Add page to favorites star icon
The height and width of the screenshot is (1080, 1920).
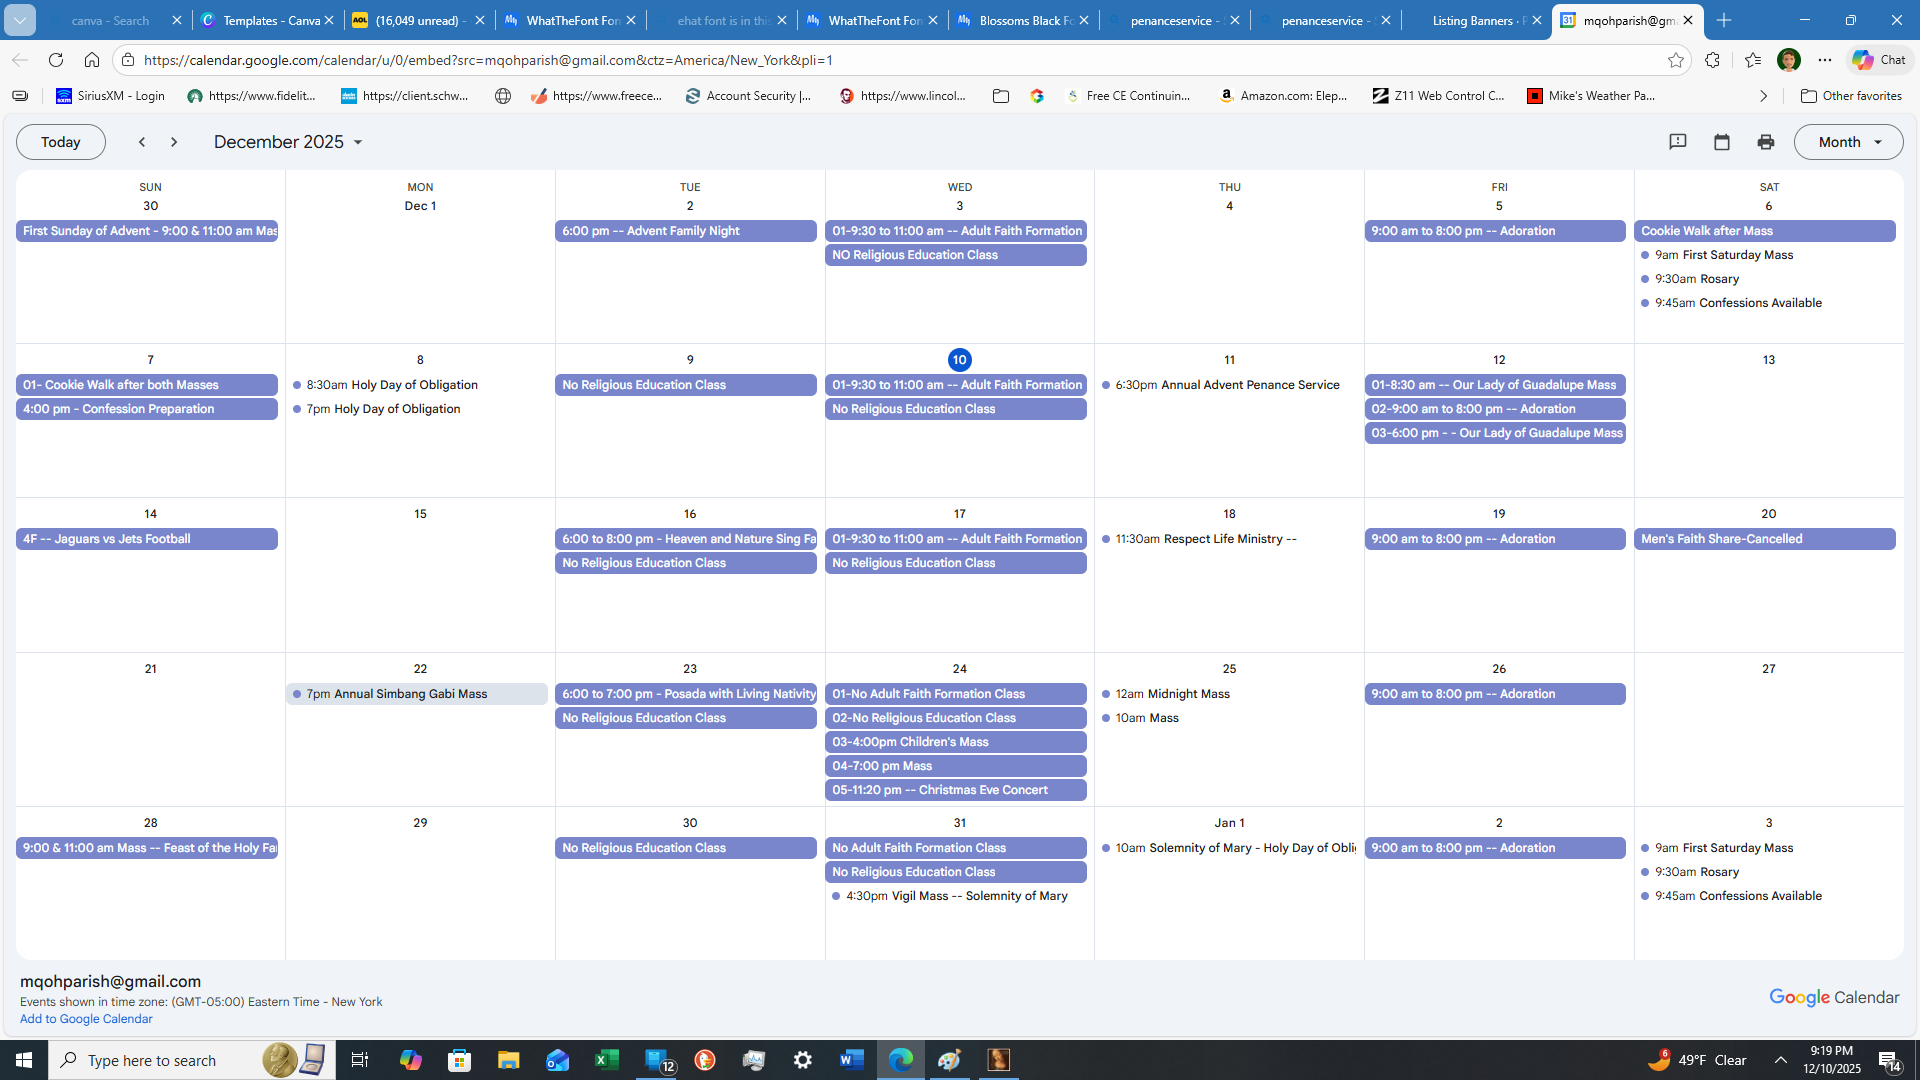1675,60
